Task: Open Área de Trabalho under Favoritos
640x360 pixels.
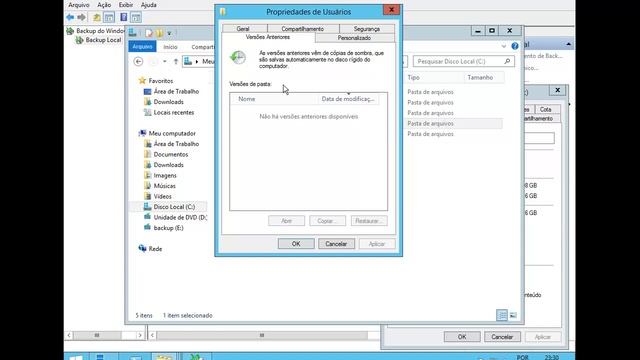Action: [x=176, y=91]
